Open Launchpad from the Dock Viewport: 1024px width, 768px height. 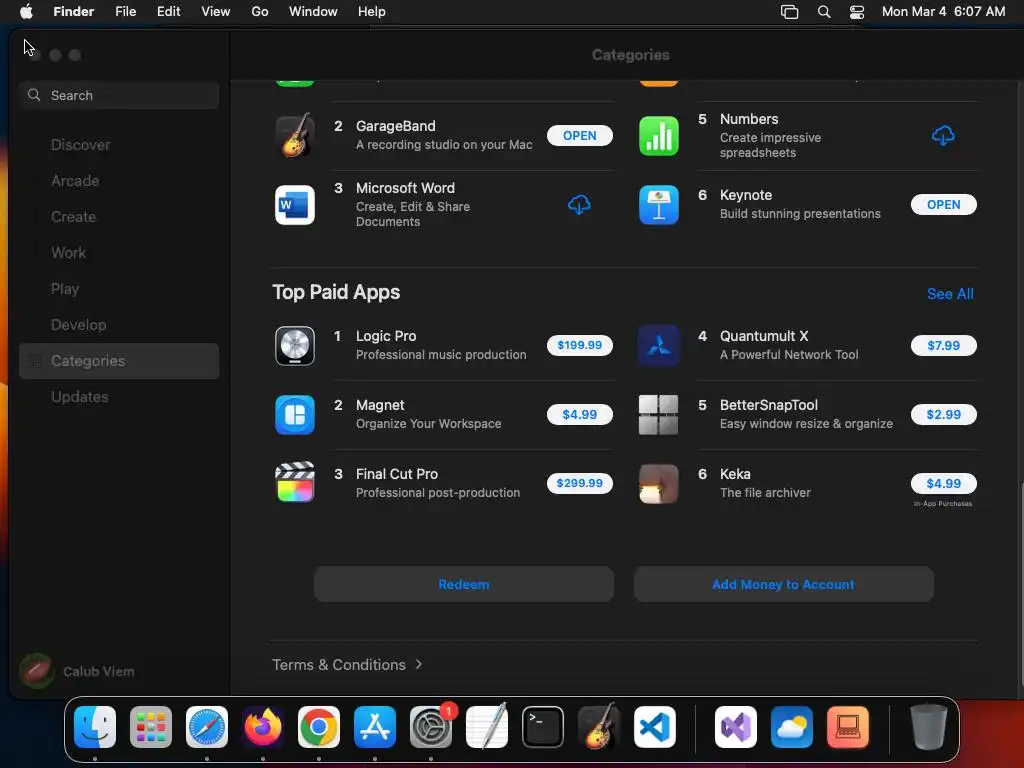click(151, 727)
